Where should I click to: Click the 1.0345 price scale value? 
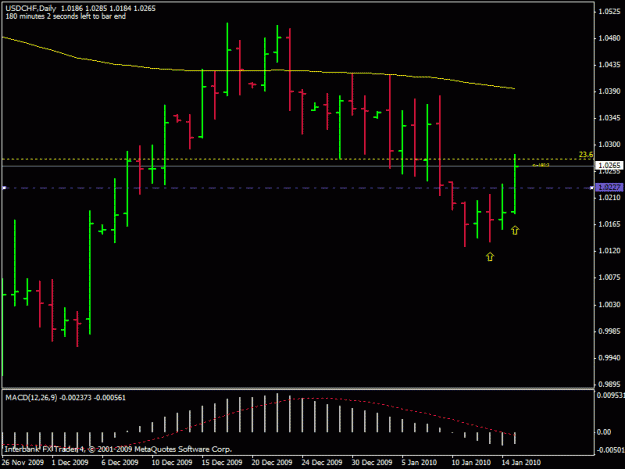(x=610, y=118)
